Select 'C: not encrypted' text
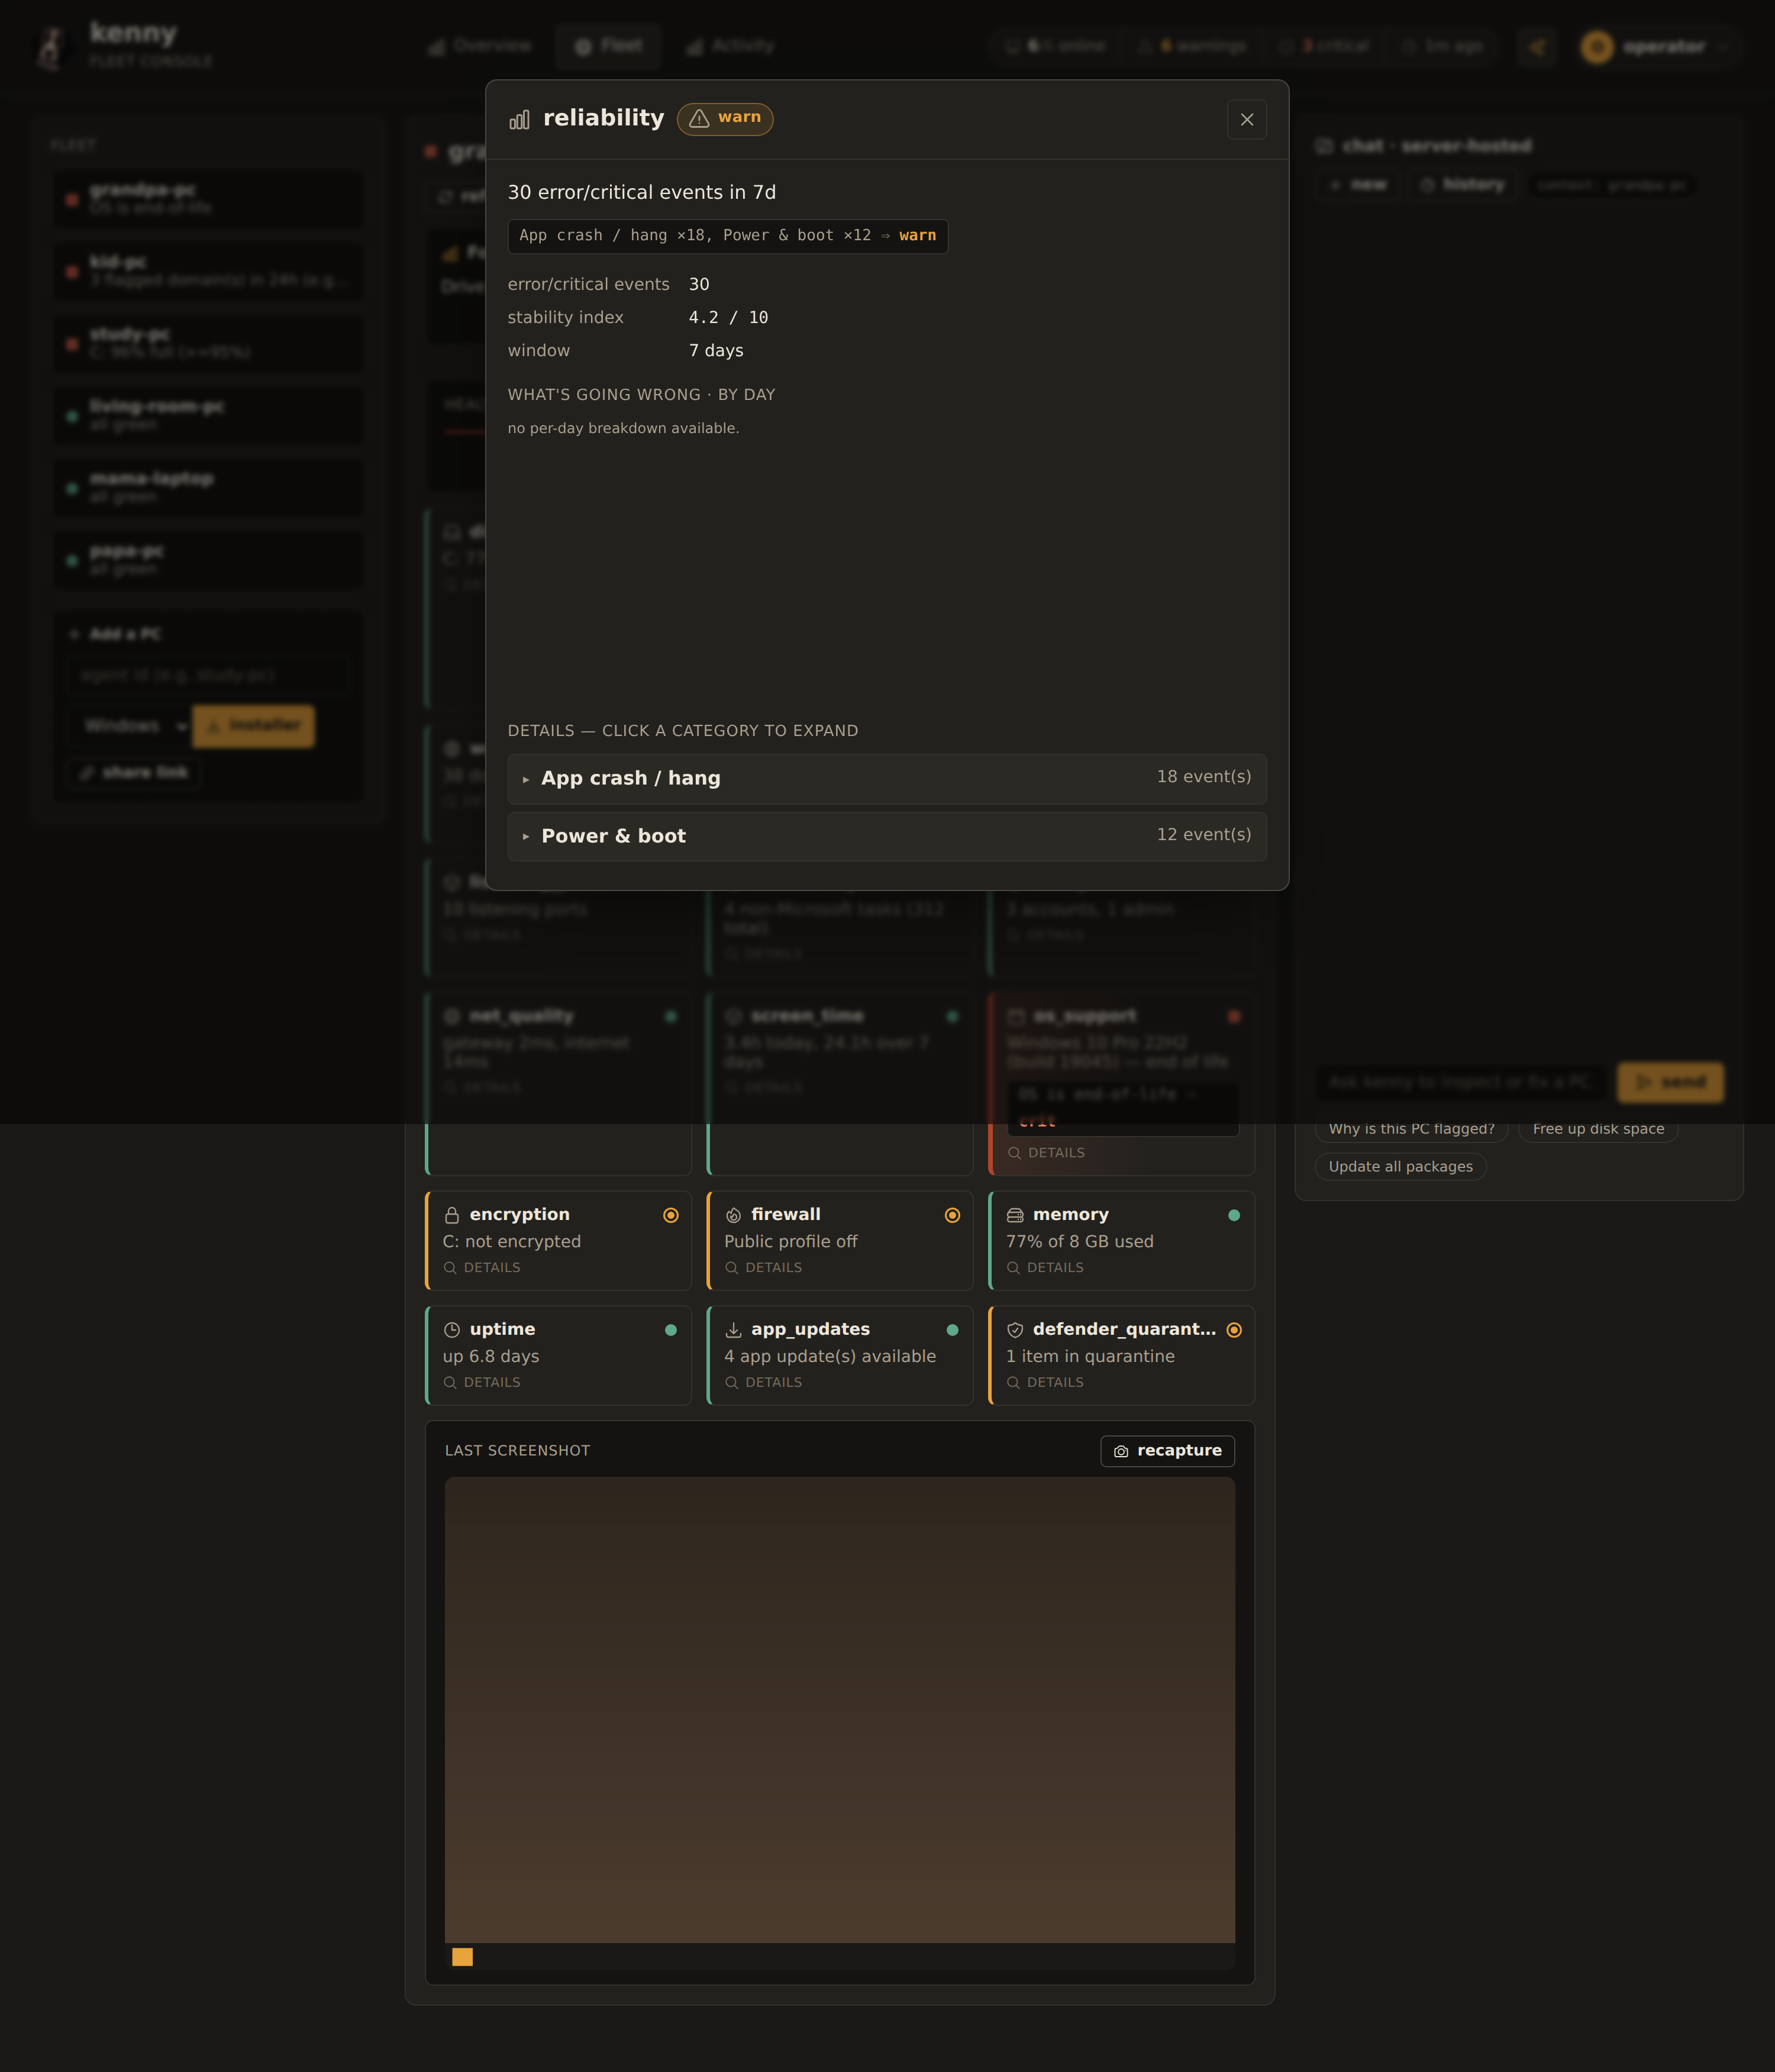The image size is (1775, 2072). tap(511, 1241)
